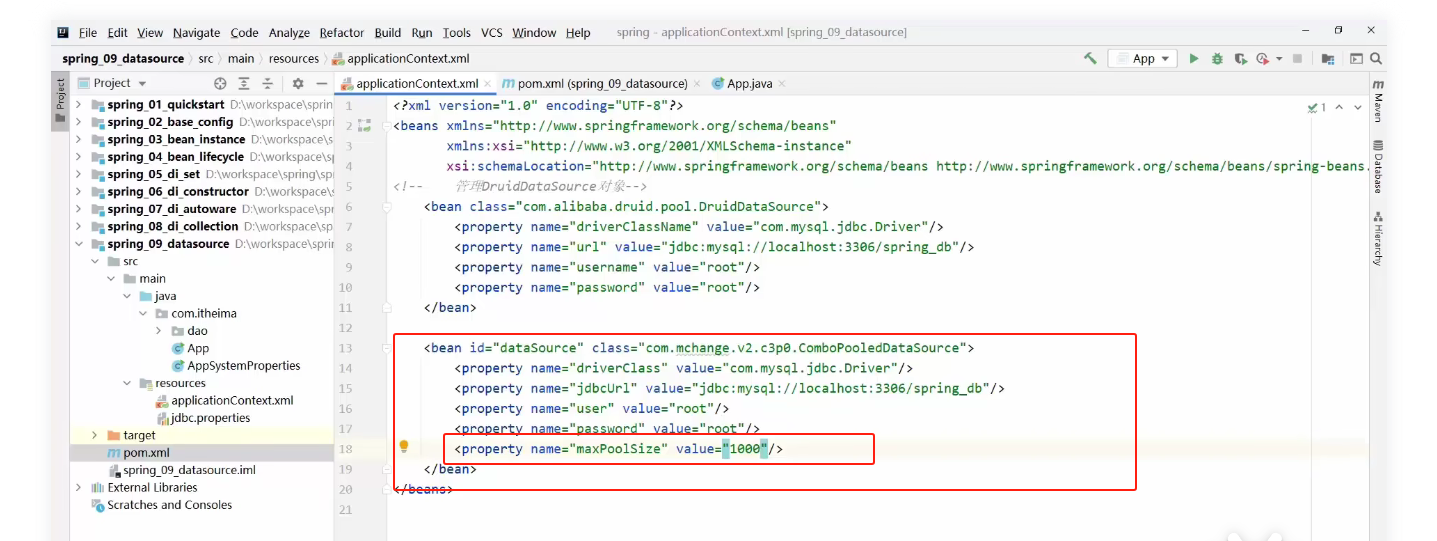Click the Spring bean gutter icon on line 2
This screenshot has width=1437, height=541.
pos(364,126)
